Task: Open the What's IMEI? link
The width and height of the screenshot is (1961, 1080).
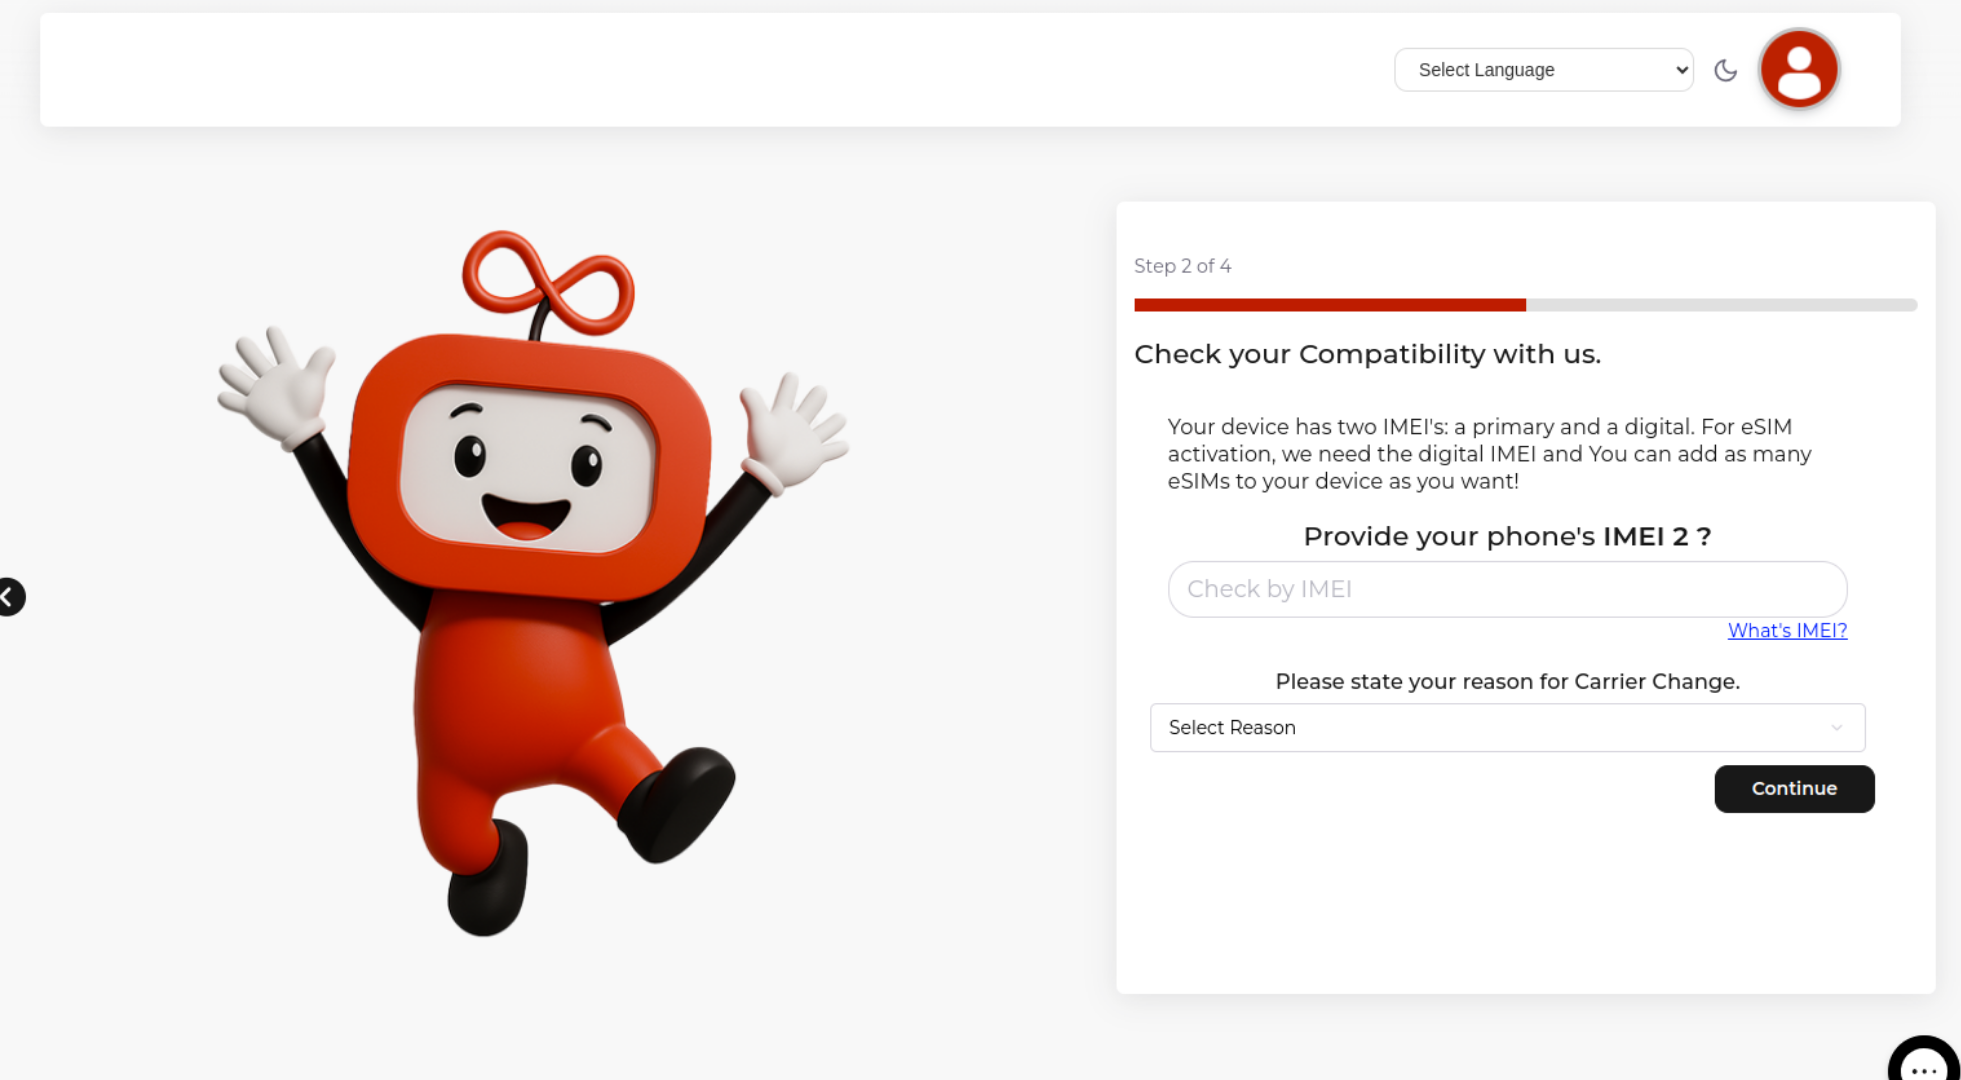Action: click(1786, 631)
